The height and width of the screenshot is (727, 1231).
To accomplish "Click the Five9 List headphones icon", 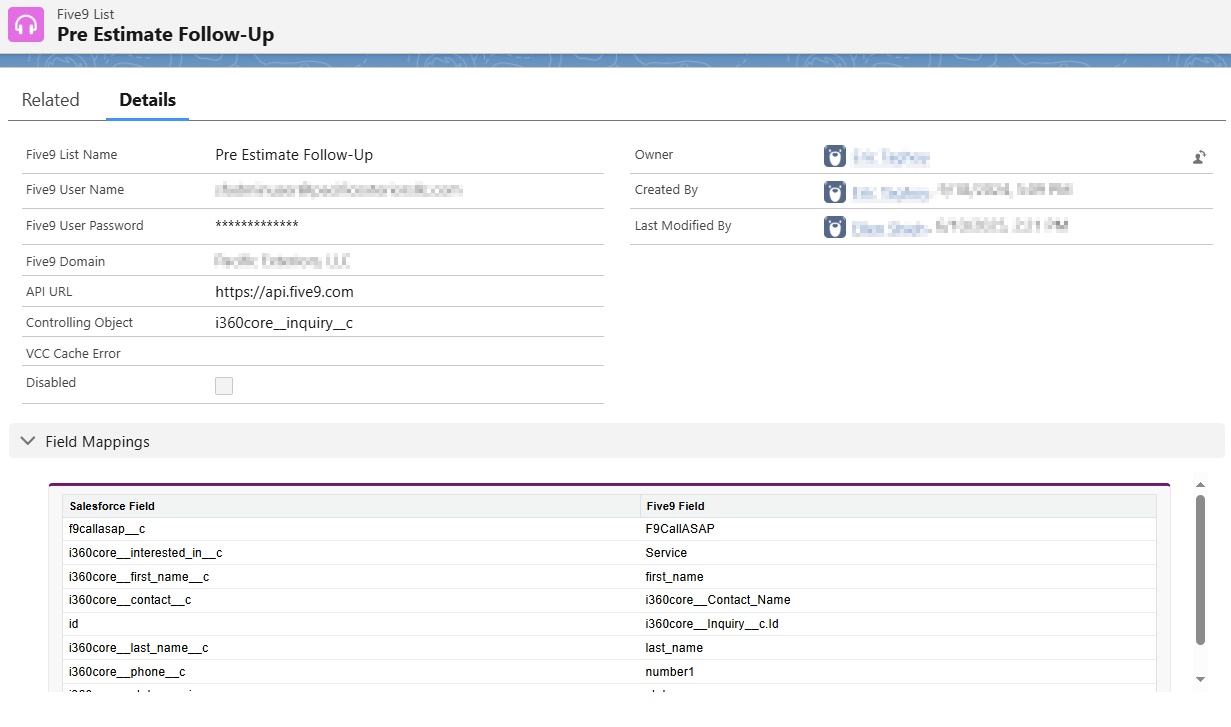I will click(26, 25).
